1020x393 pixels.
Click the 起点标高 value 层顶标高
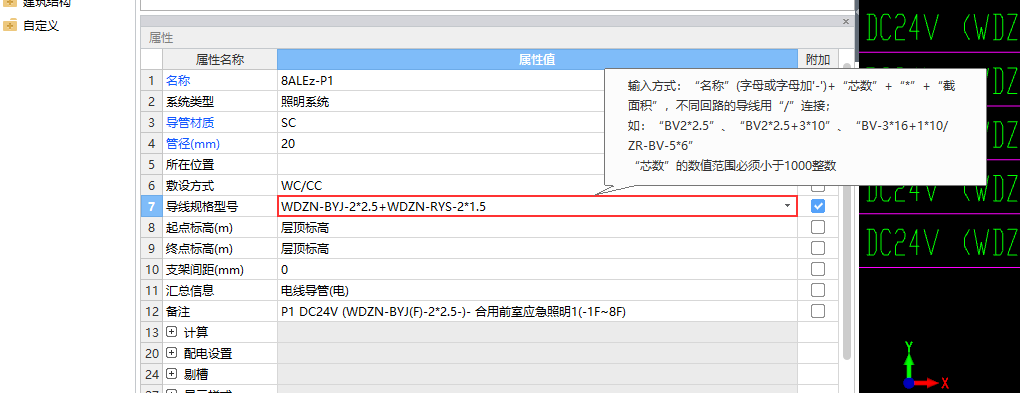pos(537,227)
